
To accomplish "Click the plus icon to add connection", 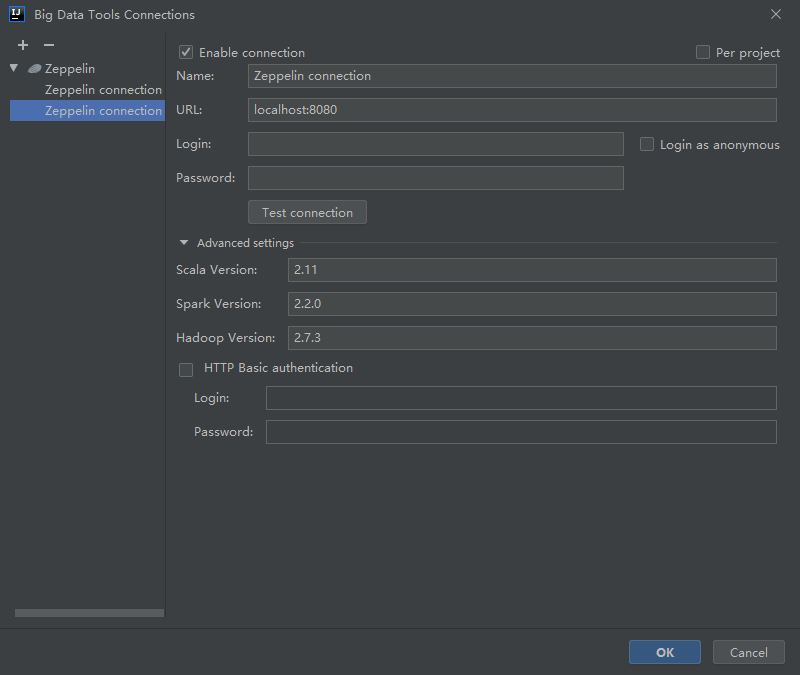I will (x=23, y=46).
